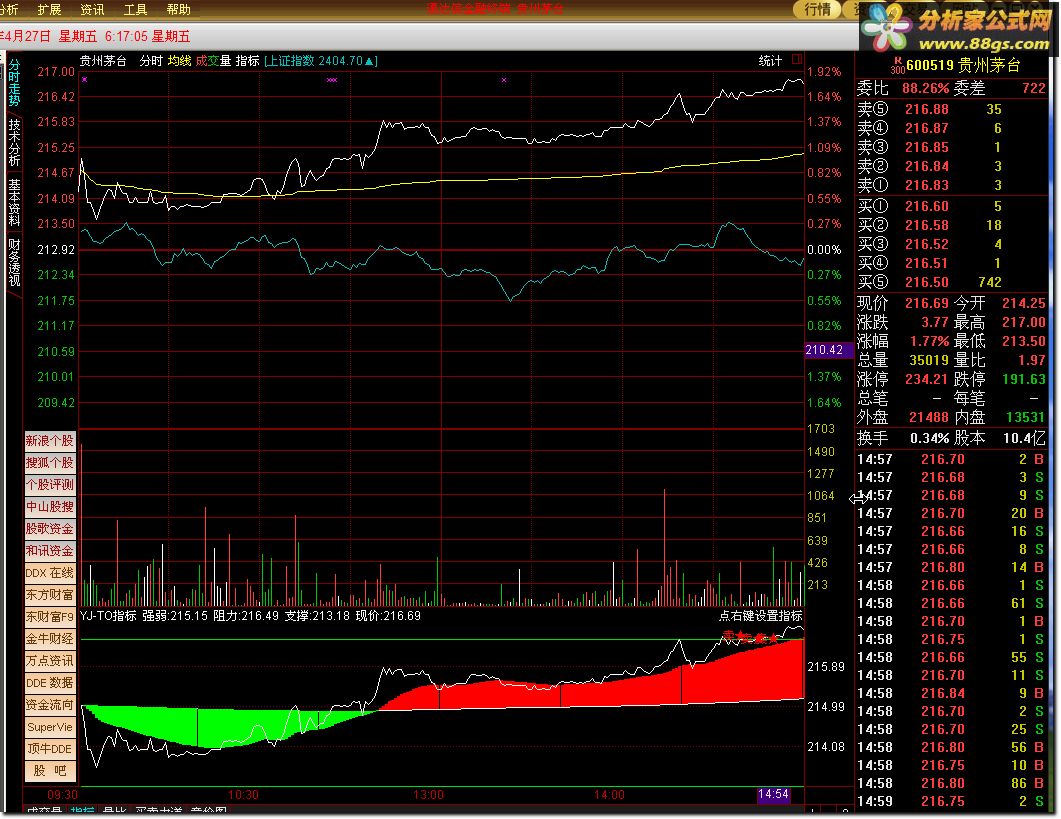Open the 扩展 menu
This screenshot has height=819, width=1061.
coord(49,9)
